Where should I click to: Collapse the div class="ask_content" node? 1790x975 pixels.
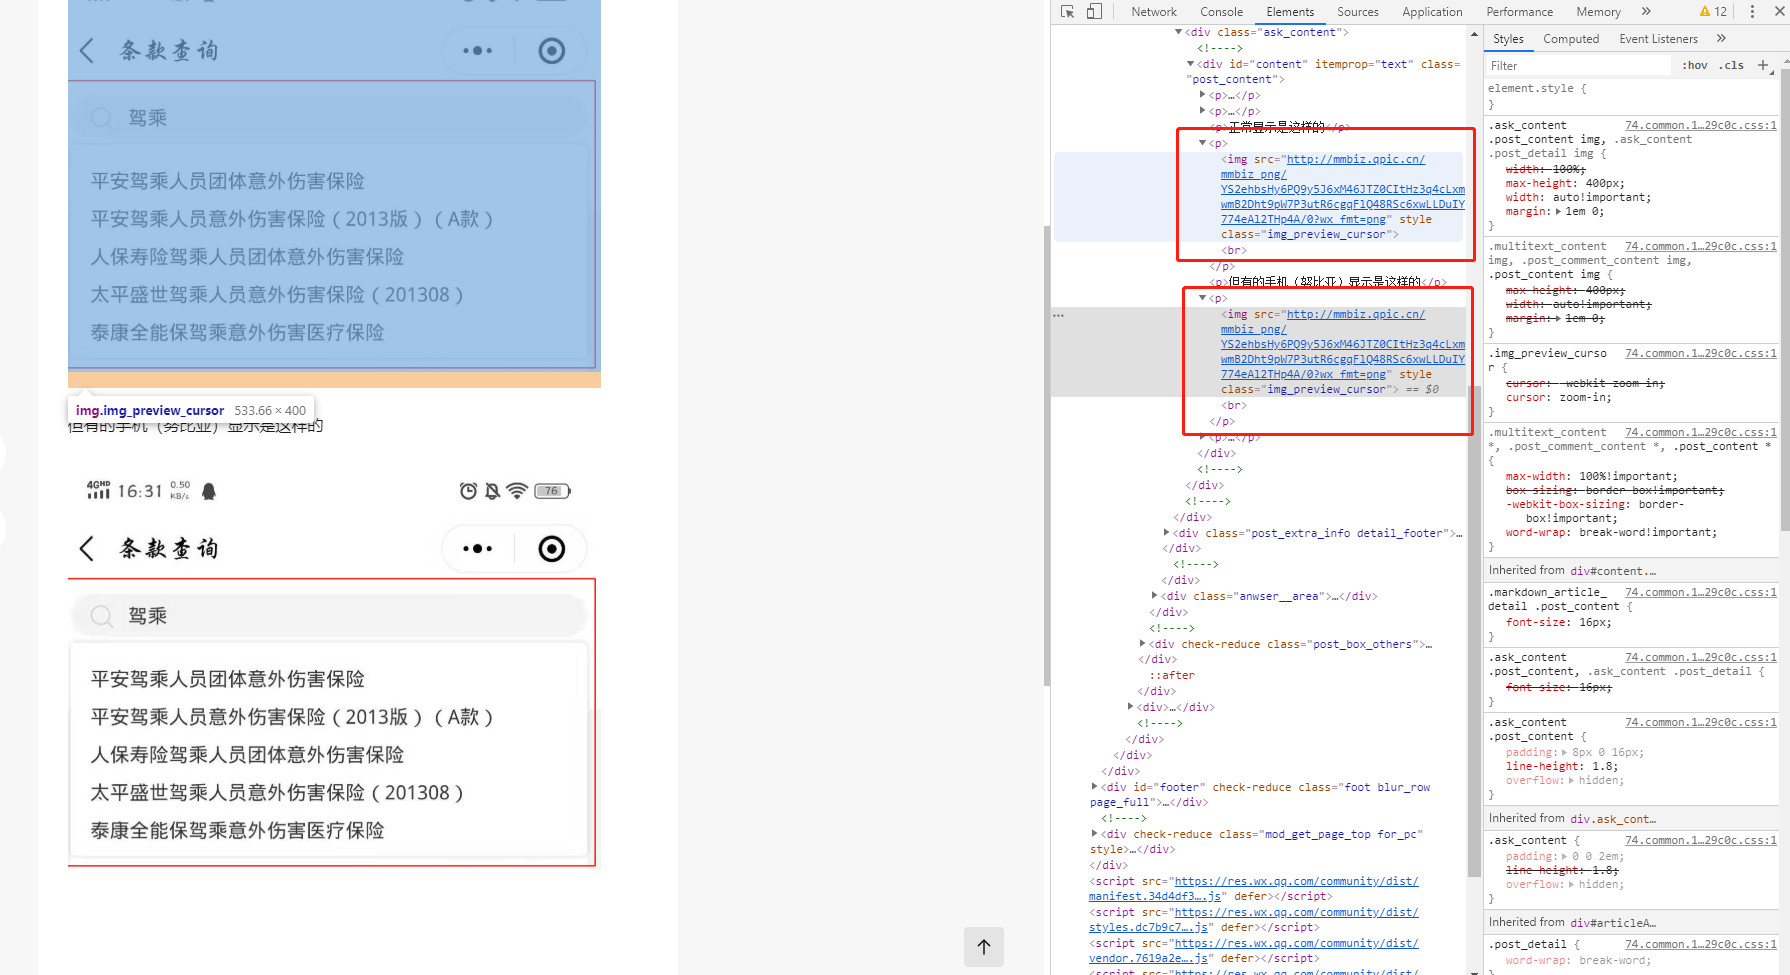tap(1178, 32)
